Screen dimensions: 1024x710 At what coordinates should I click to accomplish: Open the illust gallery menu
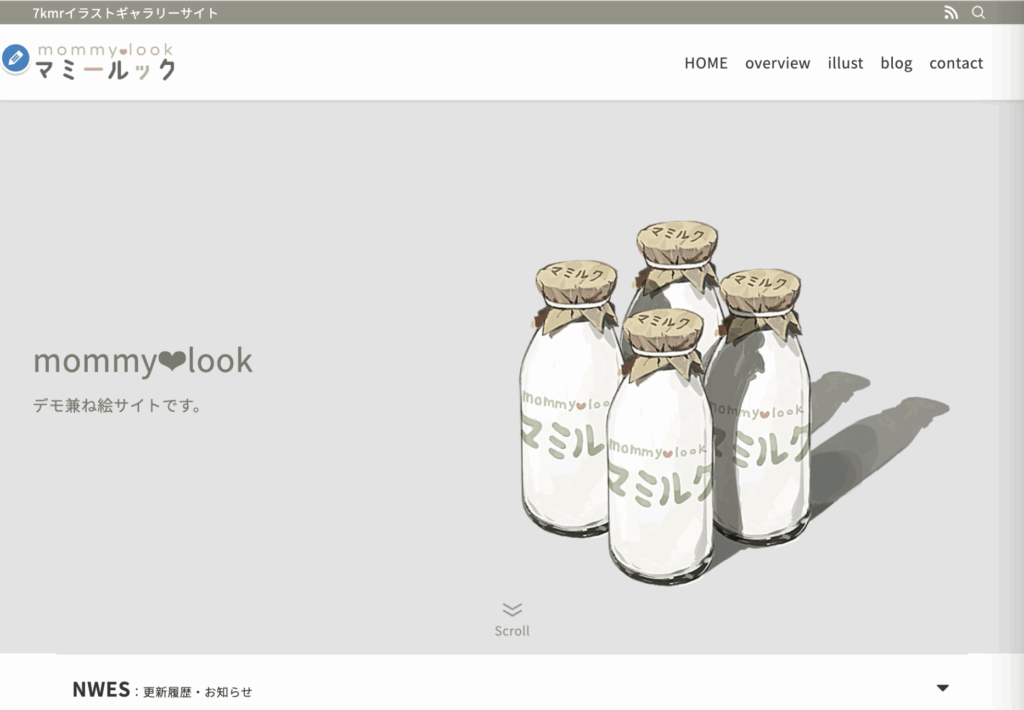(x=845, y=63)
